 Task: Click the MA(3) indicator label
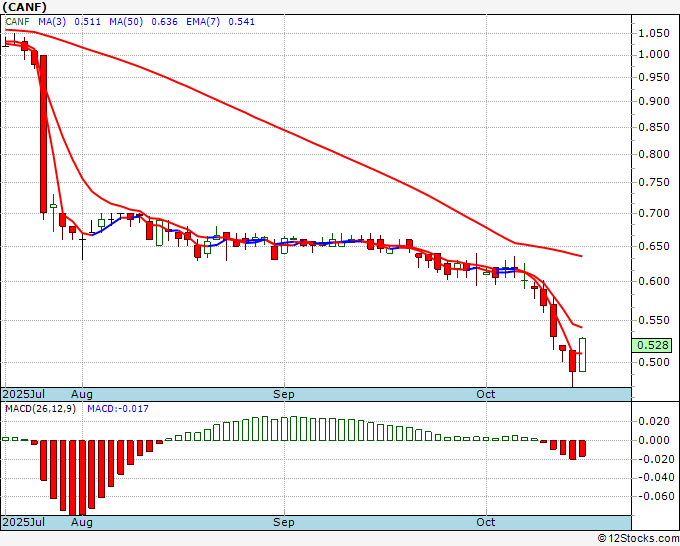(52, 22)
